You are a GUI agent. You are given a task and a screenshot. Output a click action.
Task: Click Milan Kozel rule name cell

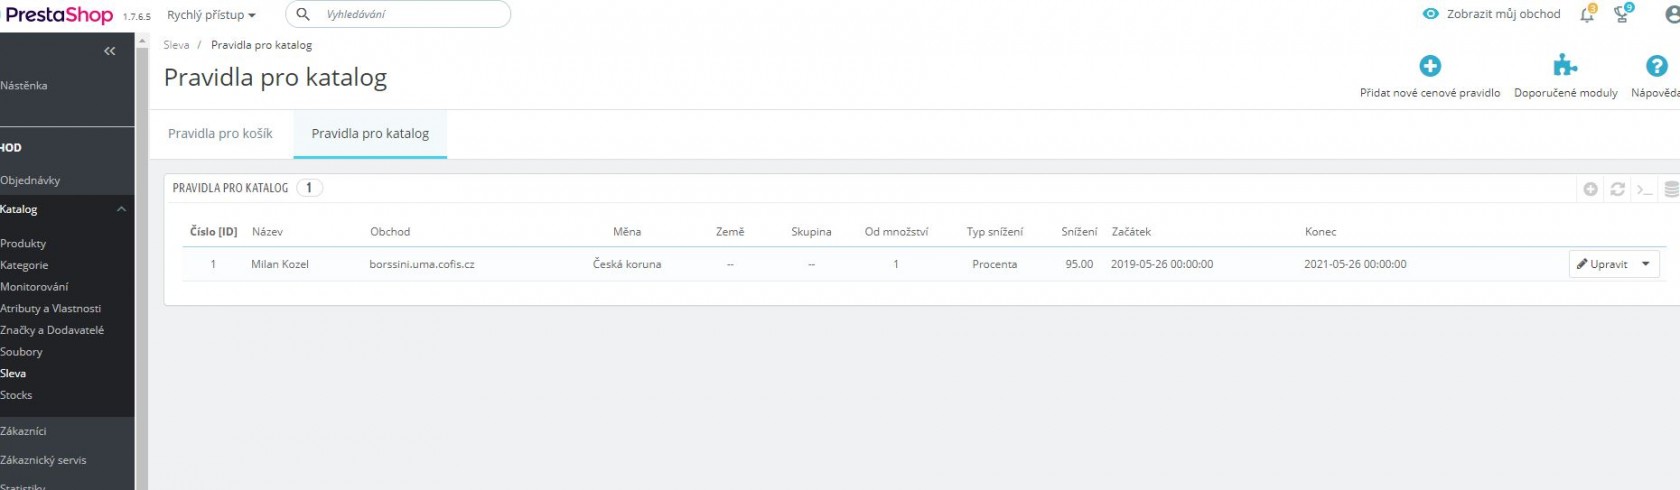pyautogui.click(x=280, y=265)
